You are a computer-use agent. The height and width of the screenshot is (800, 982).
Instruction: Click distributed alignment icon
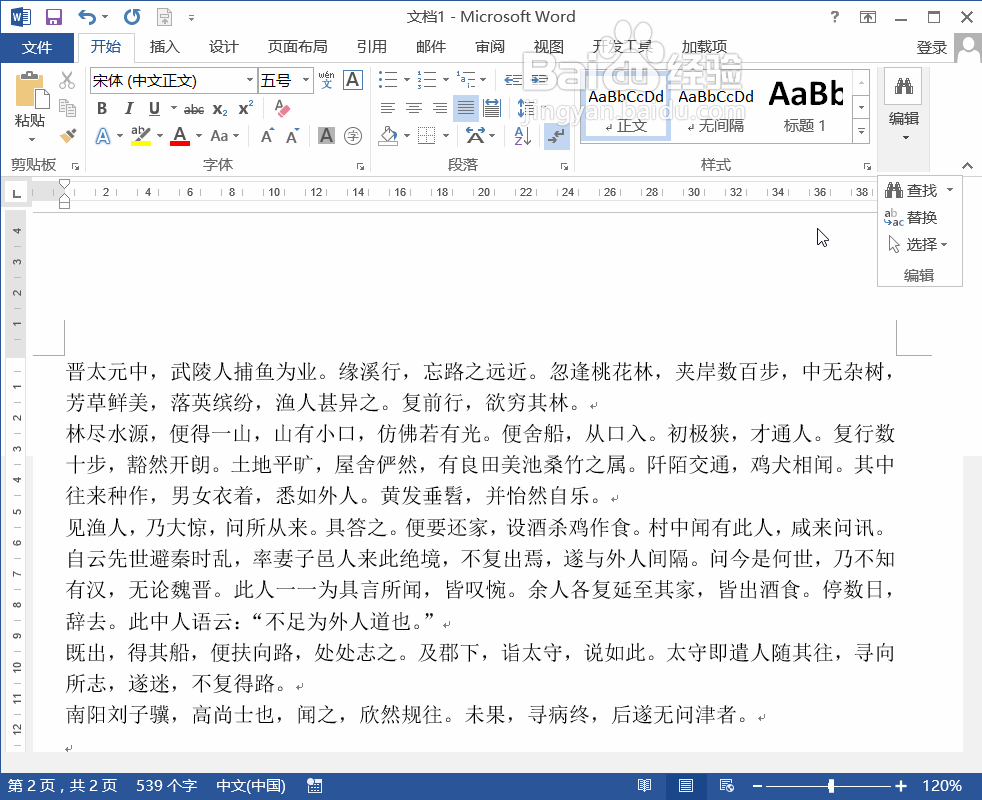[x=492, y=108]
